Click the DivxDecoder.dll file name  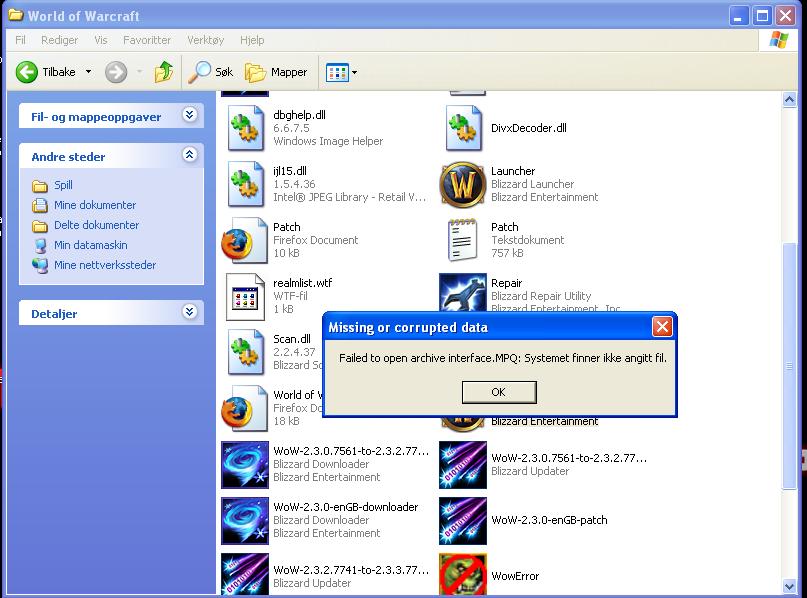[x=529, y=128]
